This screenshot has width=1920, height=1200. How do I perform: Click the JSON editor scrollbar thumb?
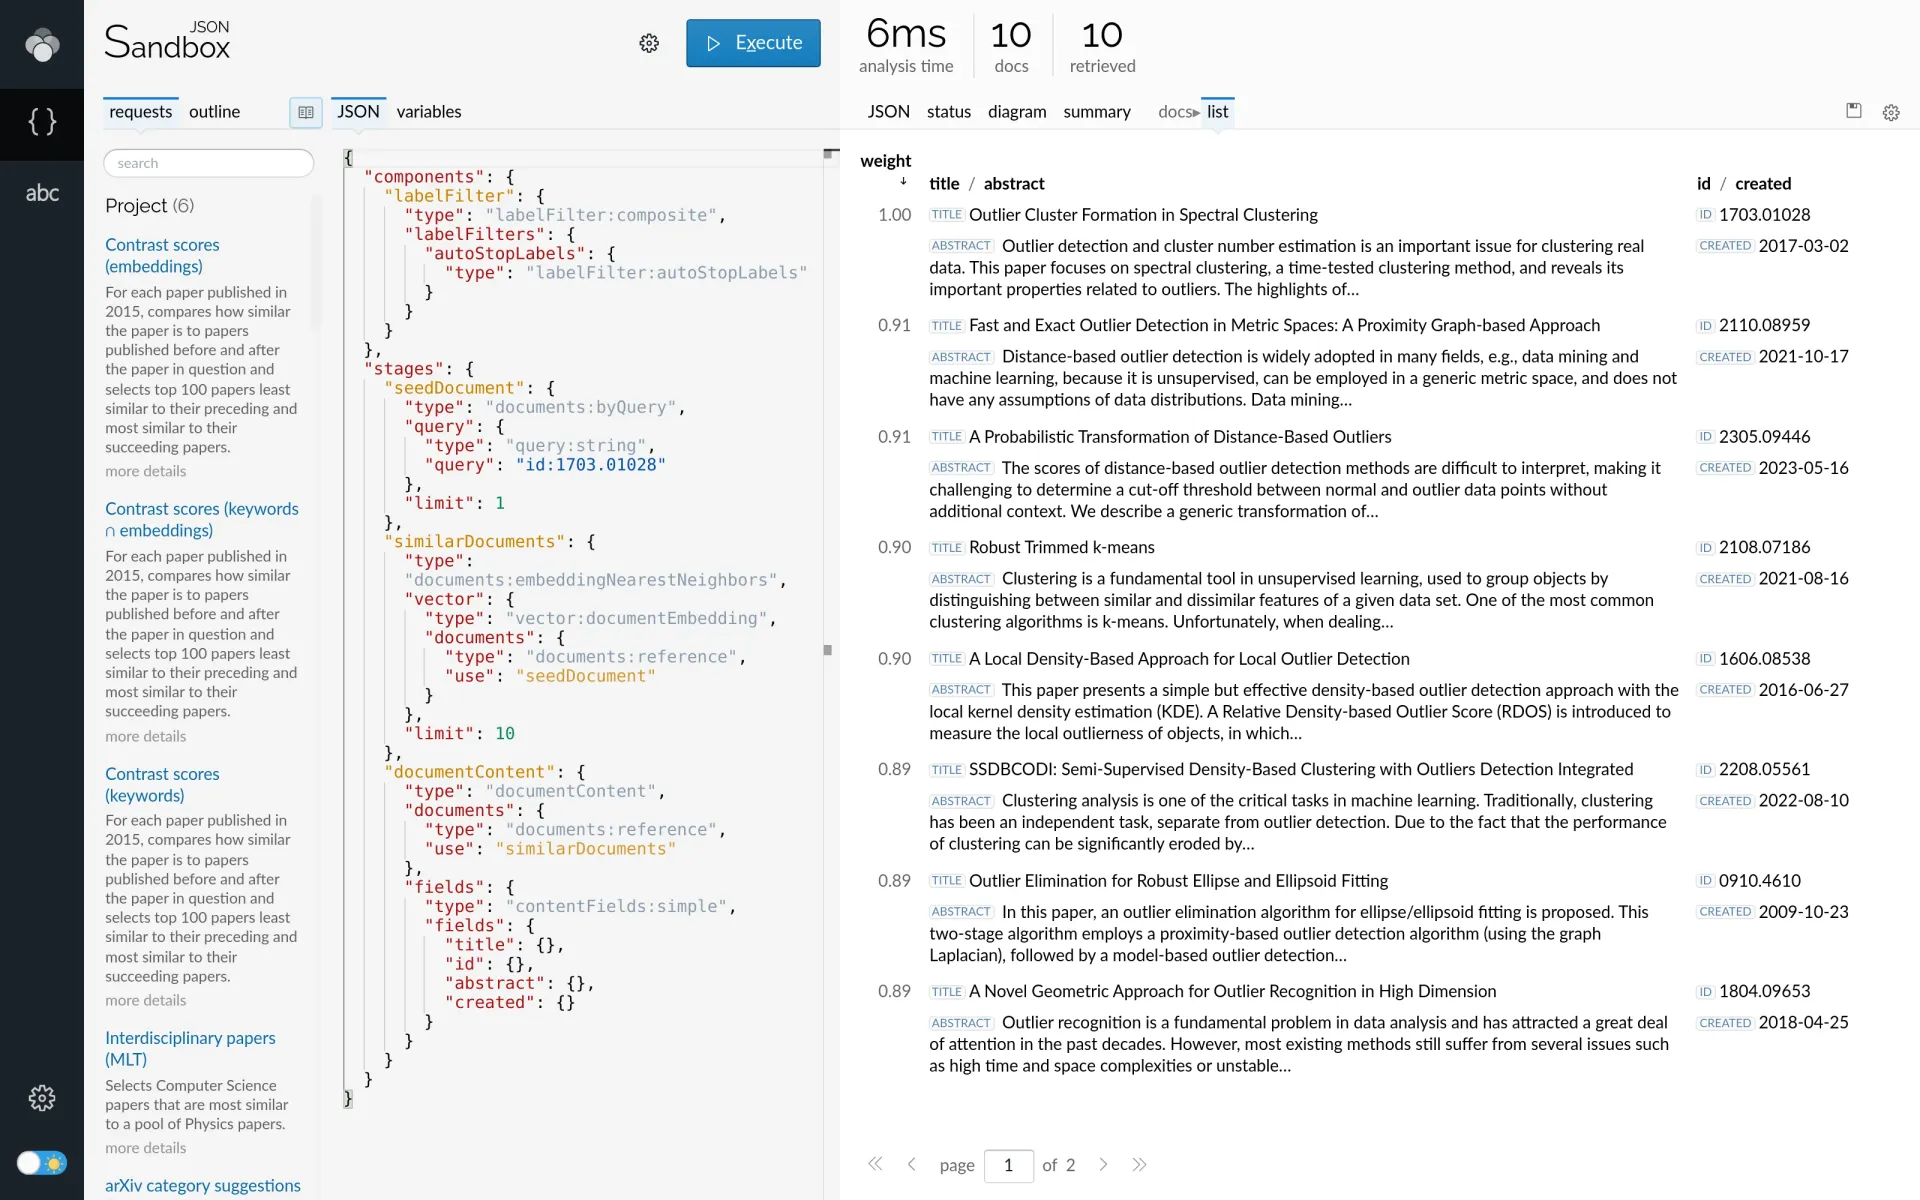[x=828, y=650]
